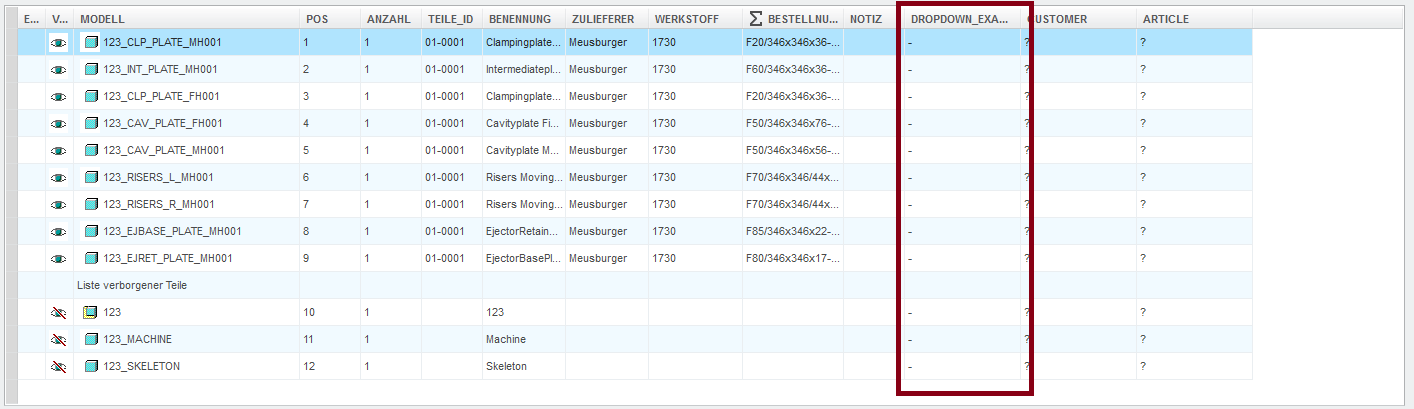Click WERKSTOFF column header
This screenshot has width=1414, height=409.
tap(695, 19)
